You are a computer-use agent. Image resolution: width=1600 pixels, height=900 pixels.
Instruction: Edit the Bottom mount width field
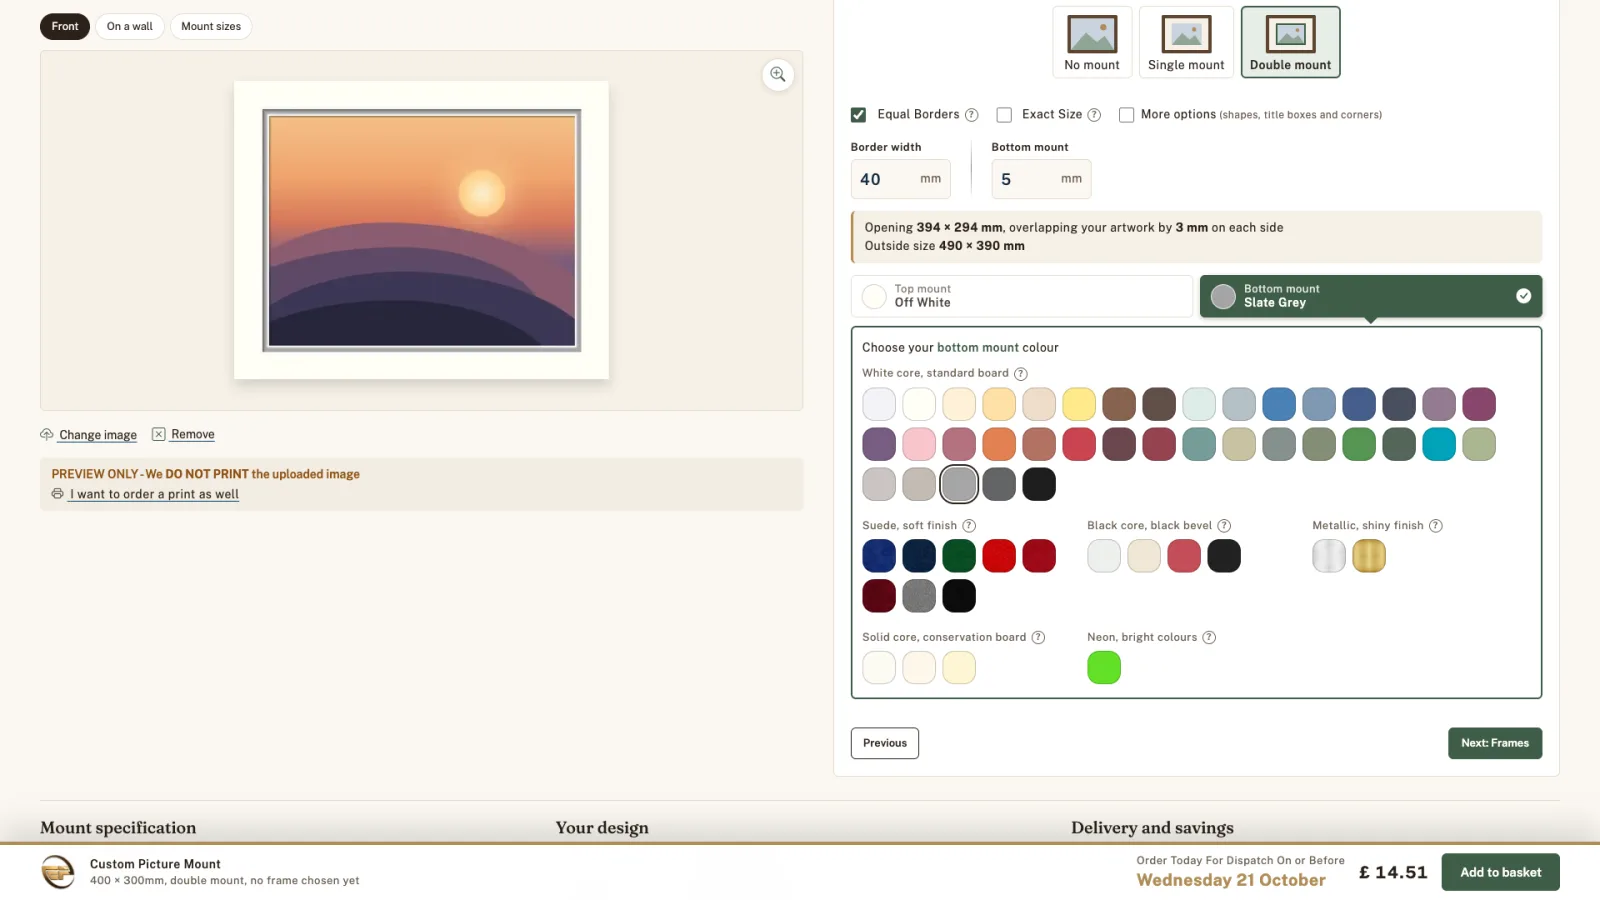(1041, 179)
